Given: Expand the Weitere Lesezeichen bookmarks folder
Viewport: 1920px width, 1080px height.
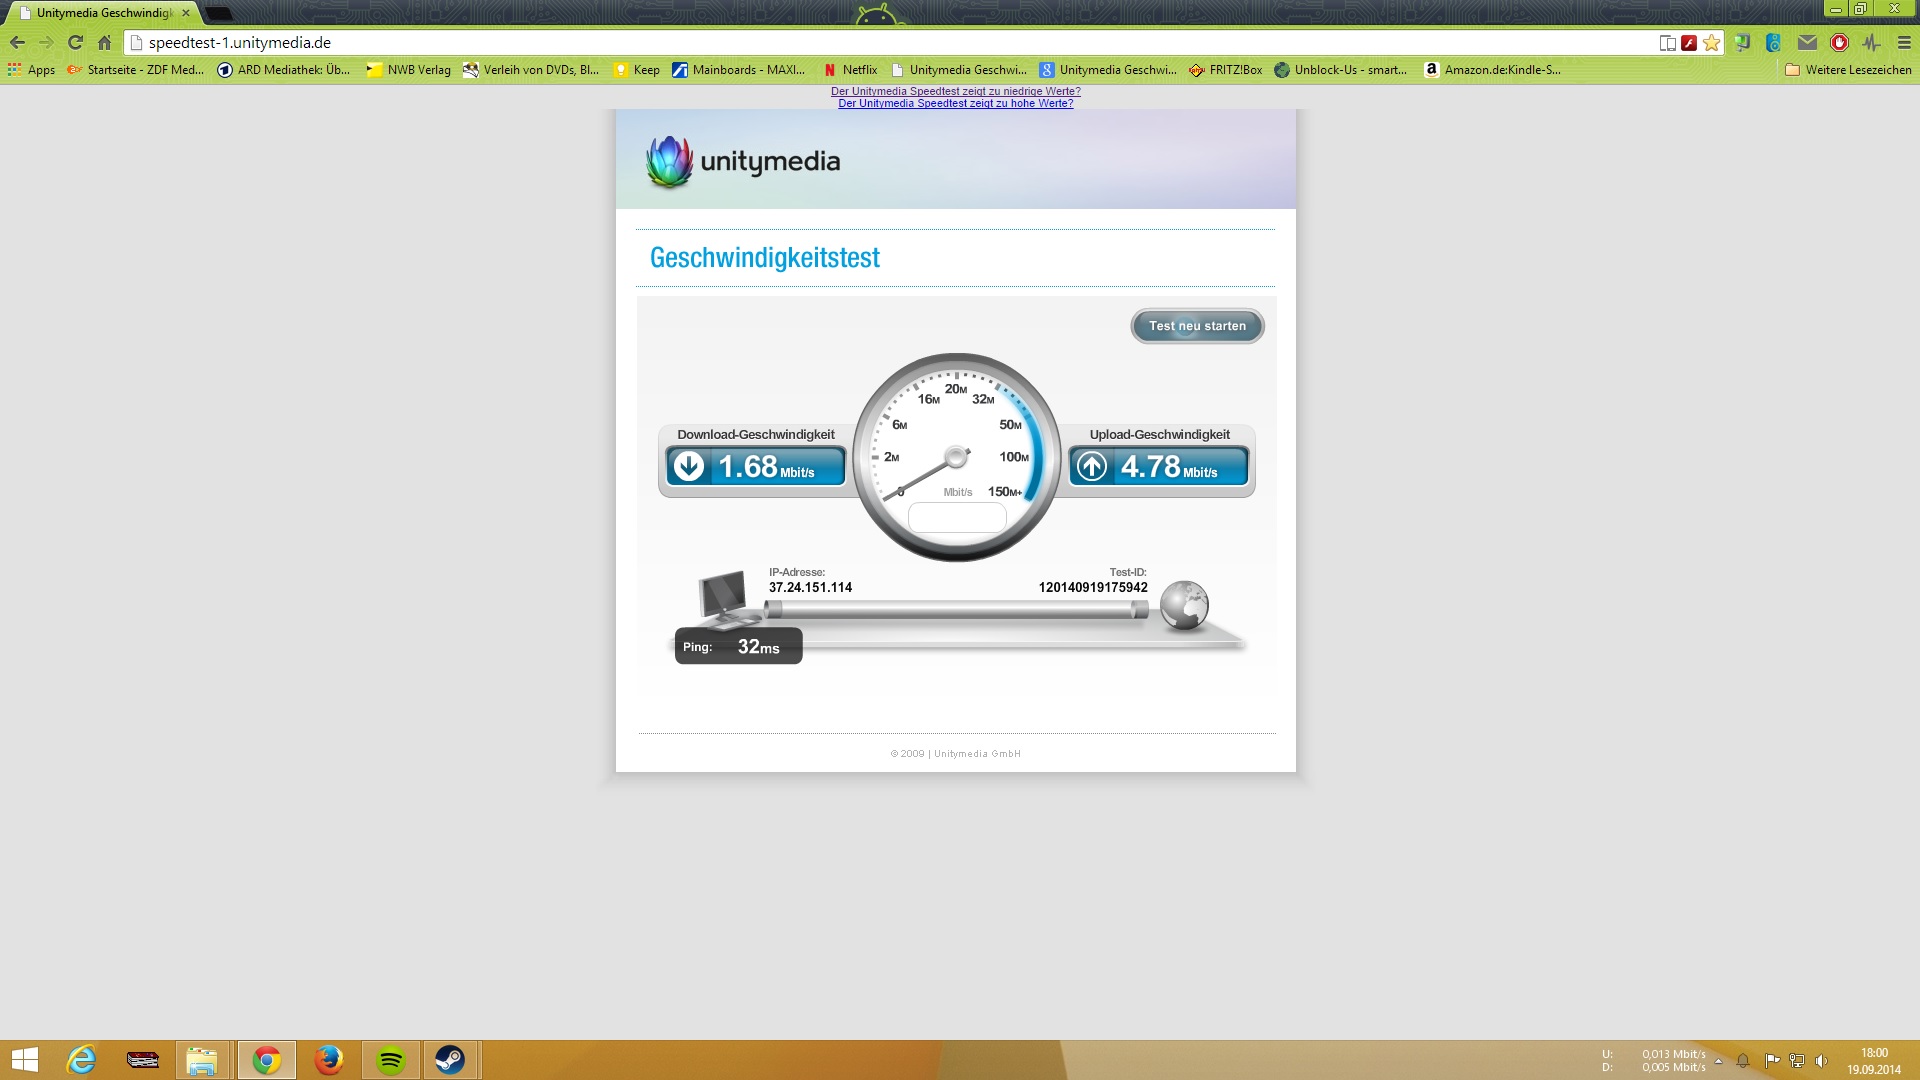Looking at the screenshot, I should [x=1848, y=70].
